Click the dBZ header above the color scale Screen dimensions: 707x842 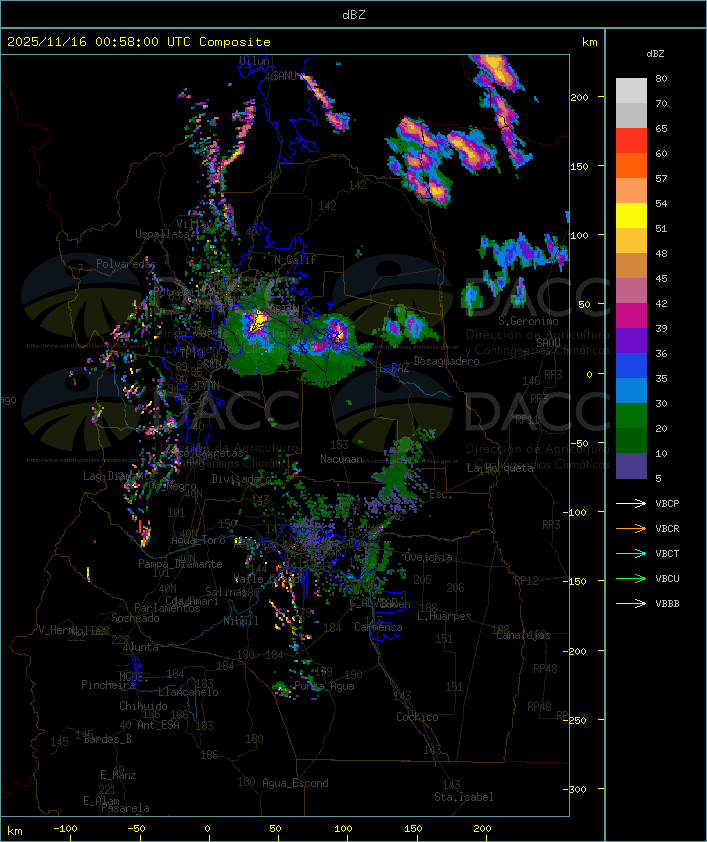coord(655,54)
